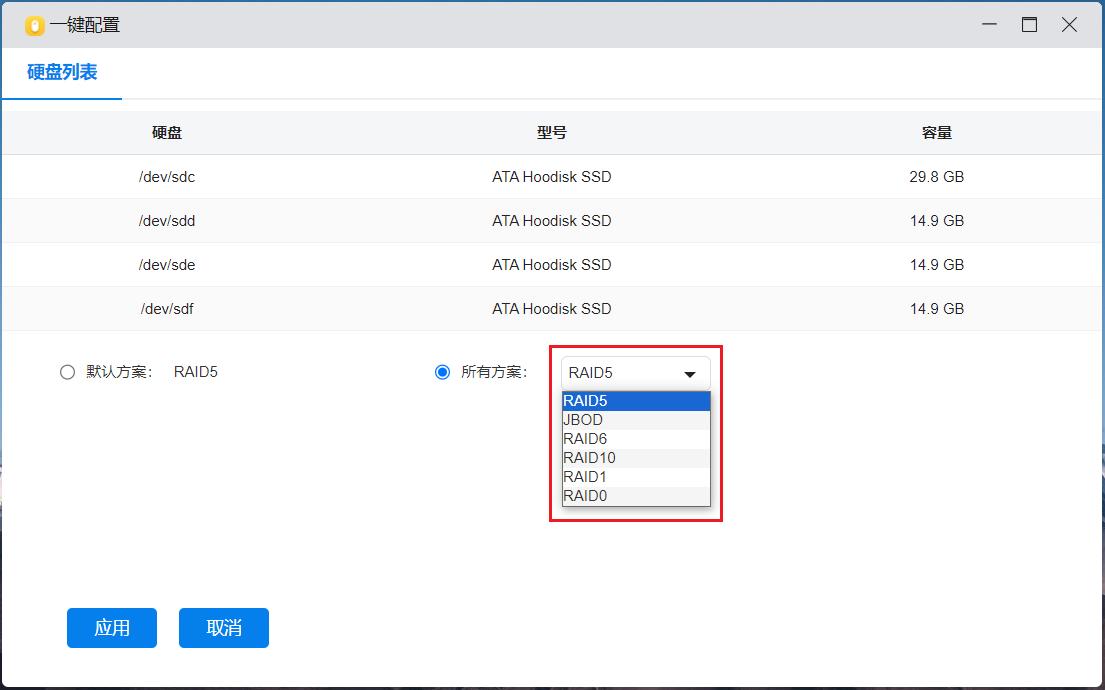Switch to the 硬盘列表 tab
Image resolution: width=1105 pixels, height=690 pixels.
[x=62, y=73]
